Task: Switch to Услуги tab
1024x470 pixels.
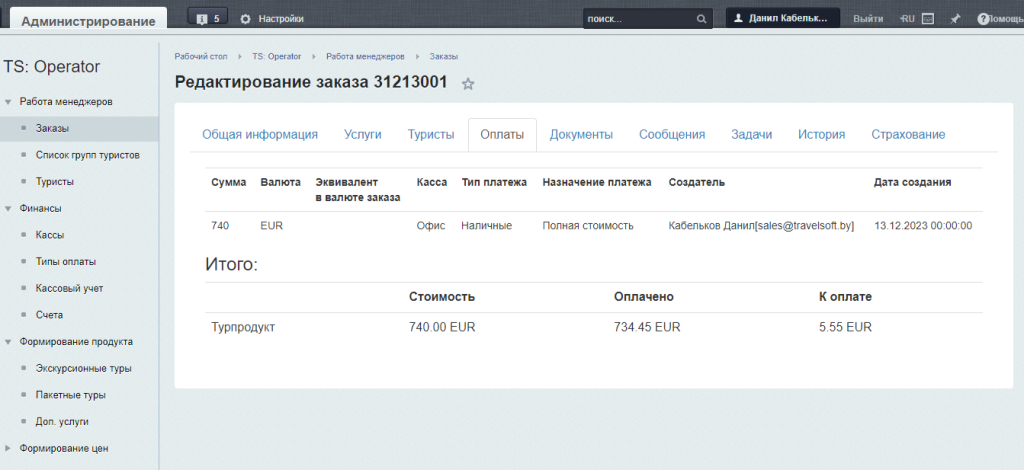Action: (362, 134)
